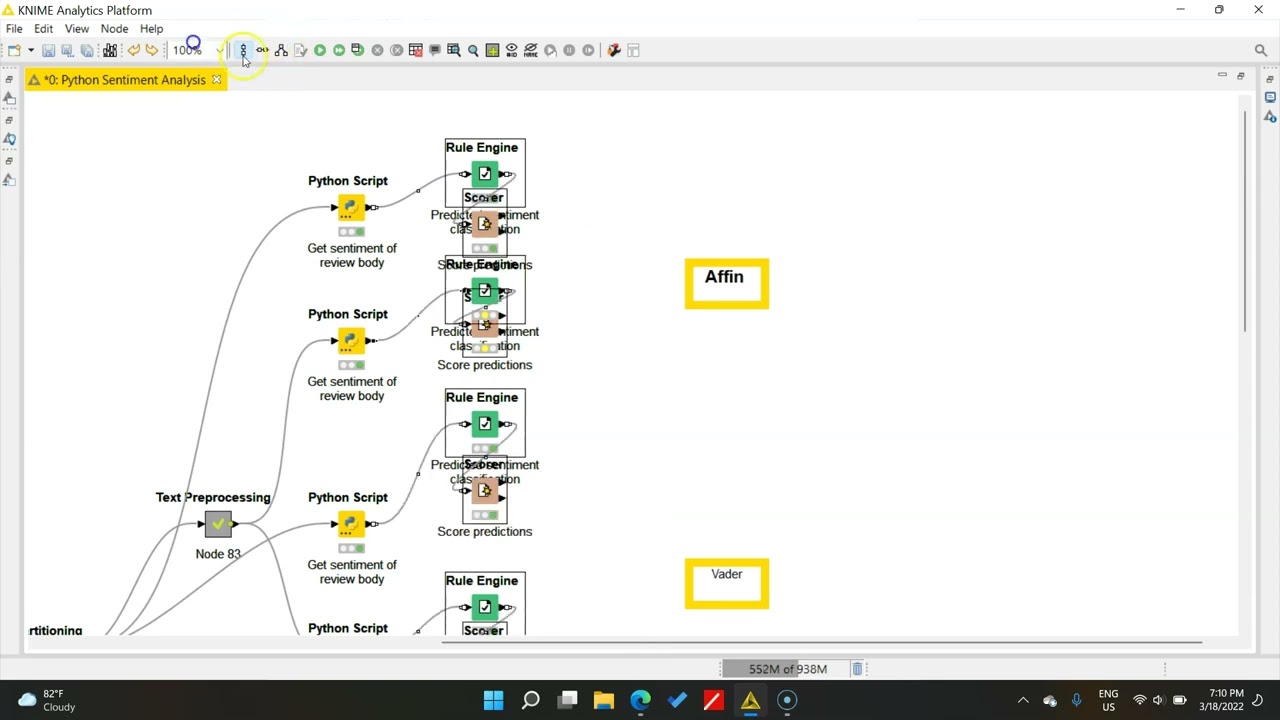This screenshot has width=1280, height=720.
Task: Expand the system tray hidden icons chevron
Action: (1022, 700)
